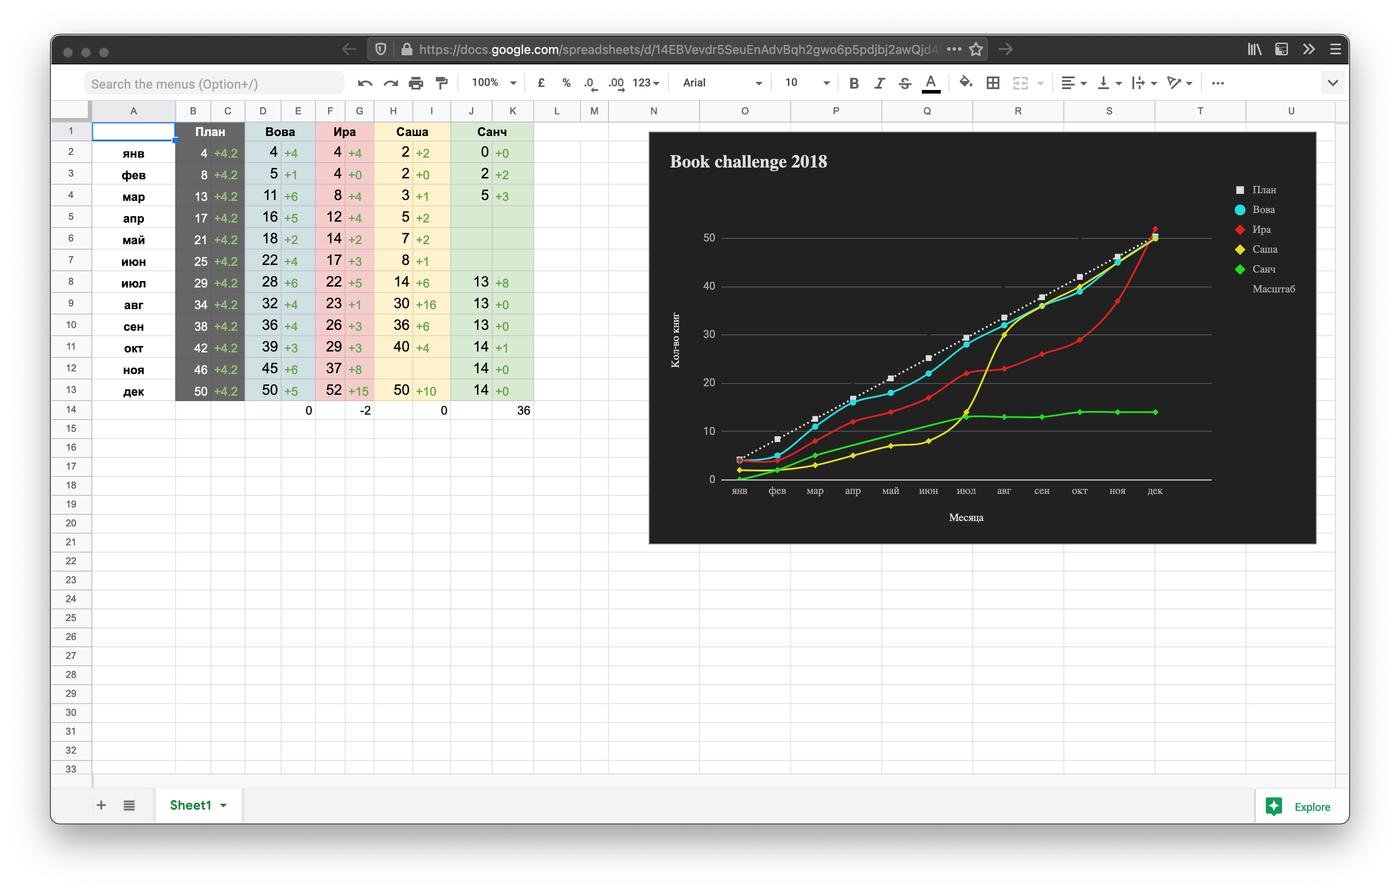Expand the font size 10 dropdown
The height and width of the screenshot is (890, 1400).
pos(806,83)
